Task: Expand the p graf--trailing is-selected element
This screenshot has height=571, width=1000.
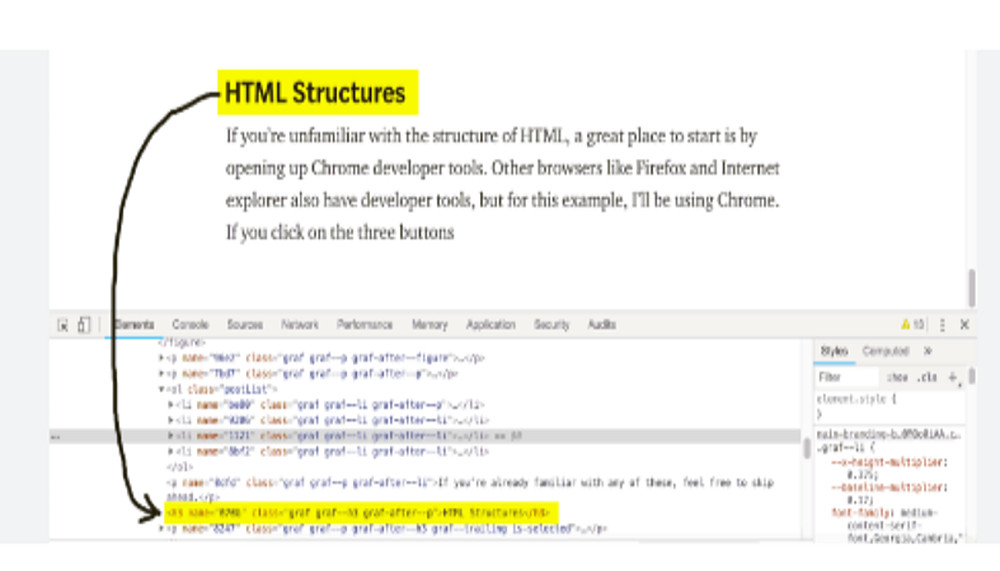Action: 161,529
